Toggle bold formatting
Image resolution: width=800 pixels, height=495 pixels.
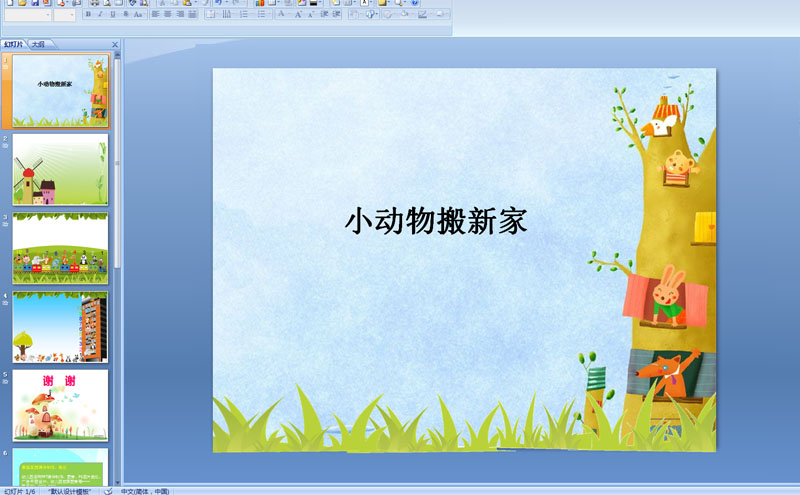(88, 14)
